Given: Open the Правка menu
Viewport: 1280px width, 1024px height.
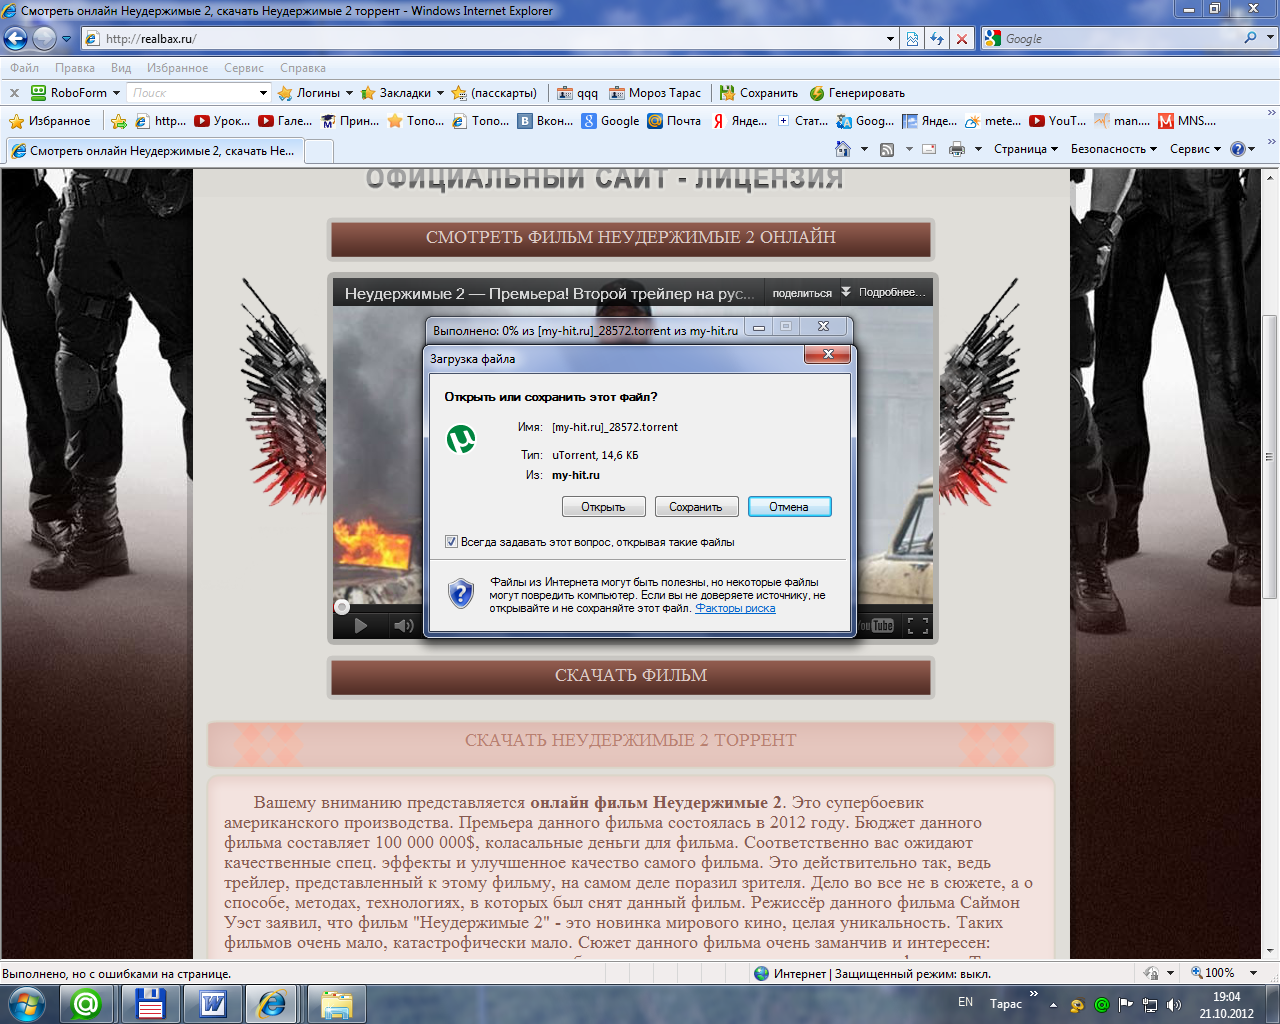Looking at the screenshot, I should click(75, 68).
